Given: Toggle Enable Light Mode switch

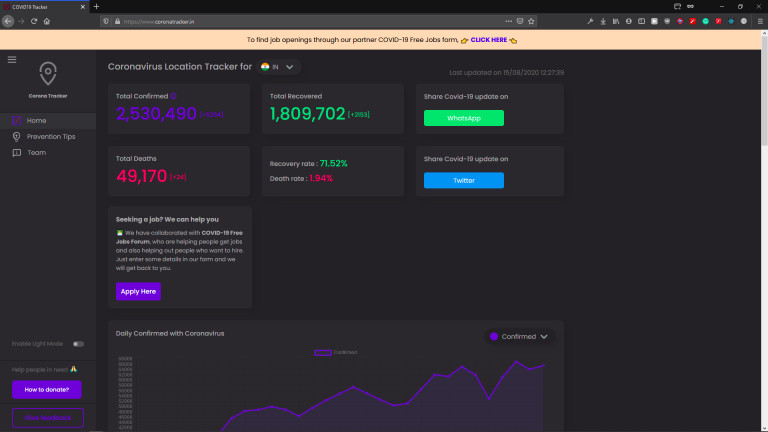Looking at the screenshot, I should pos(78,344).
